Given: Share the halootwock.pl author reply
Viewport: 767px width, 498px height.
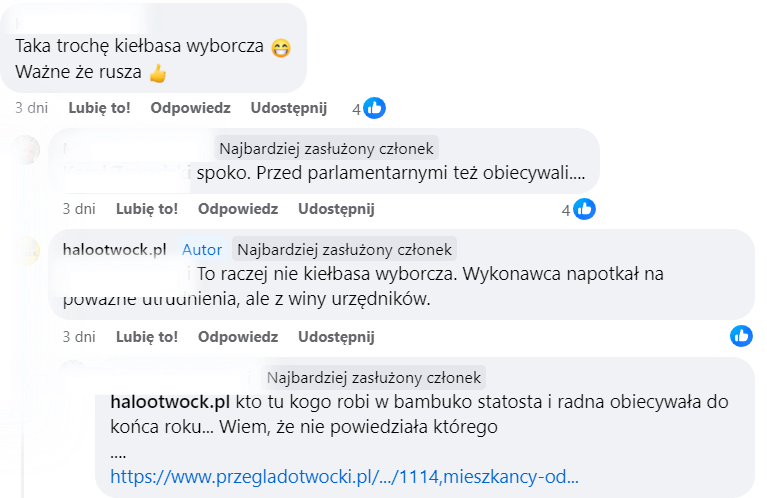Looking at the screenshot, I should (336, 336).
